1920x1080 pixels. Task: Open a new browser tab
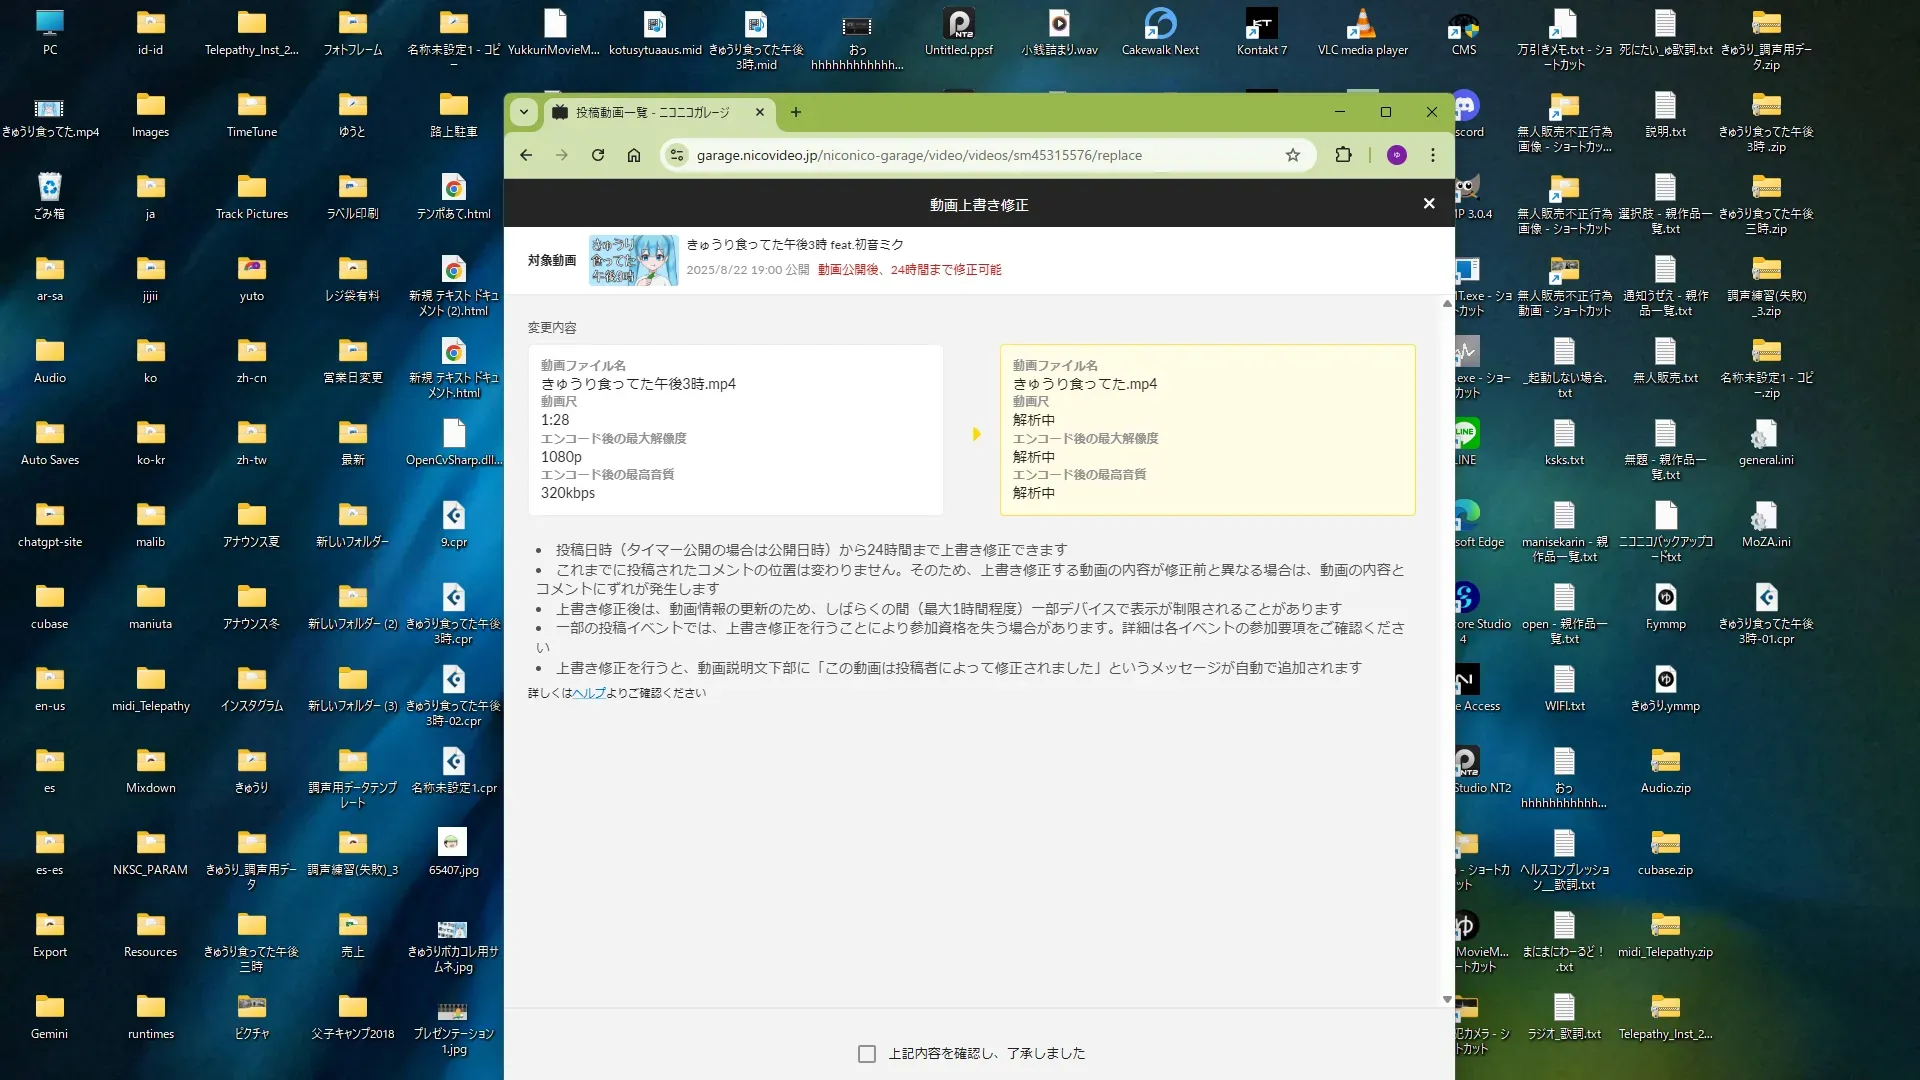pyautogui.click(x=796, y=112)
